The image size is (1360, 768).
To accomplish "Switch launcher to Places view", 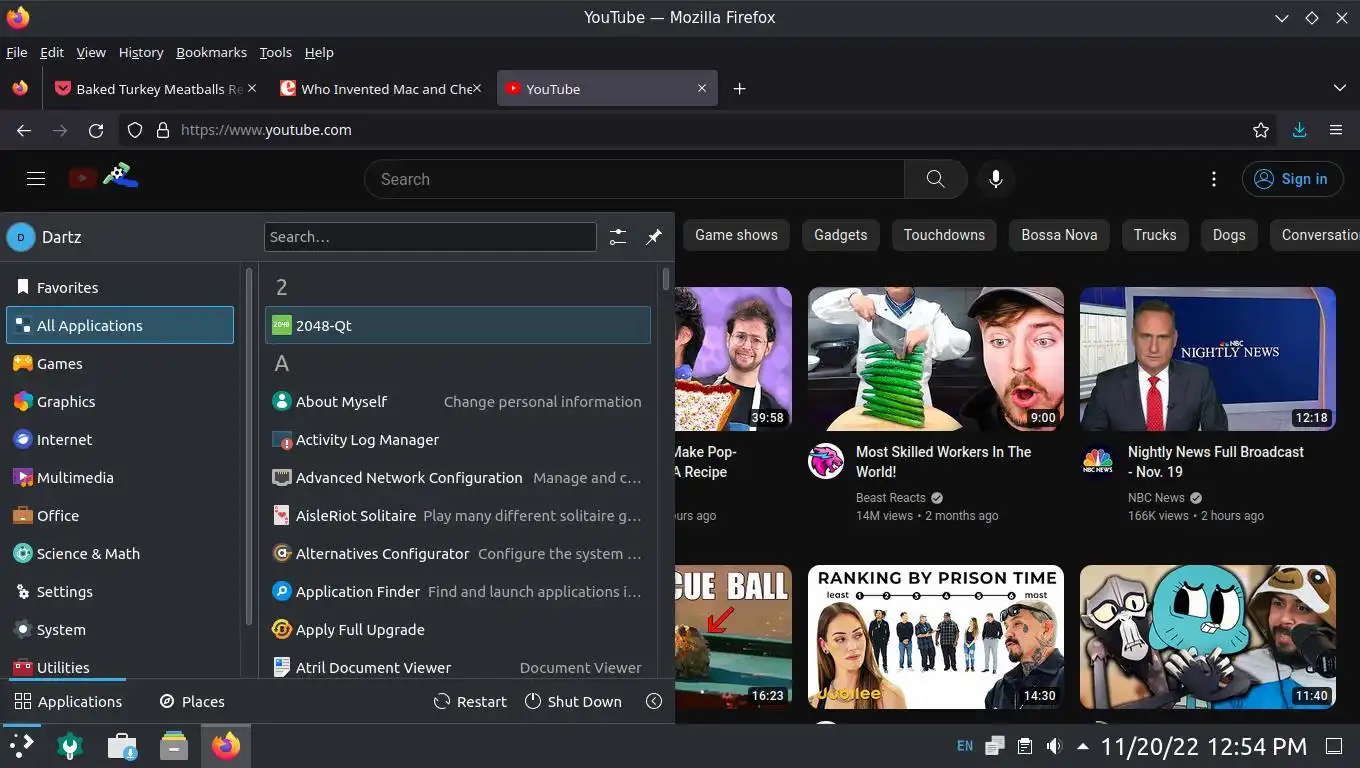I will coord(192,701).
